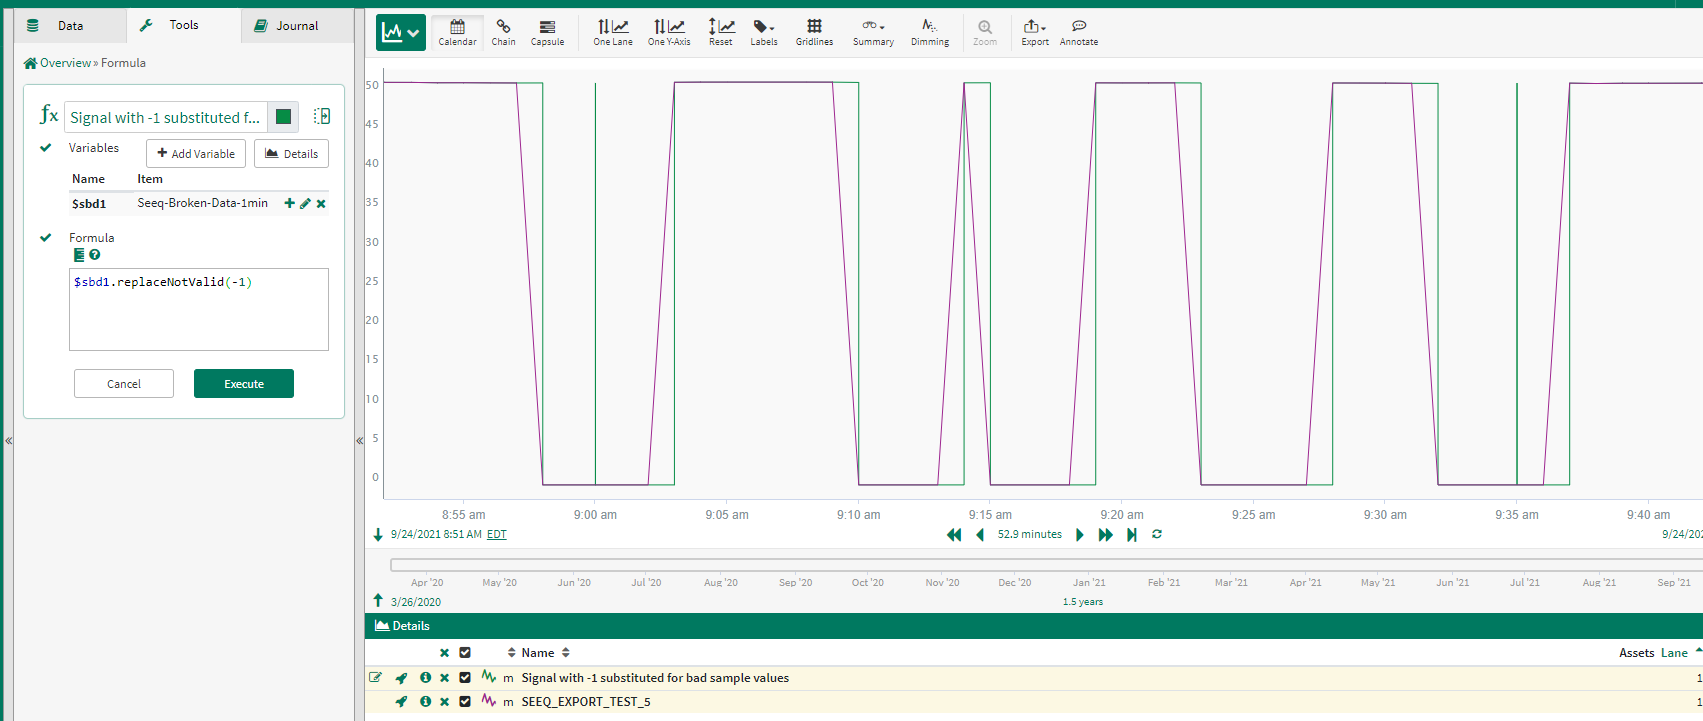
Task: Click the Add Variable button
Action: pos(196,154)
